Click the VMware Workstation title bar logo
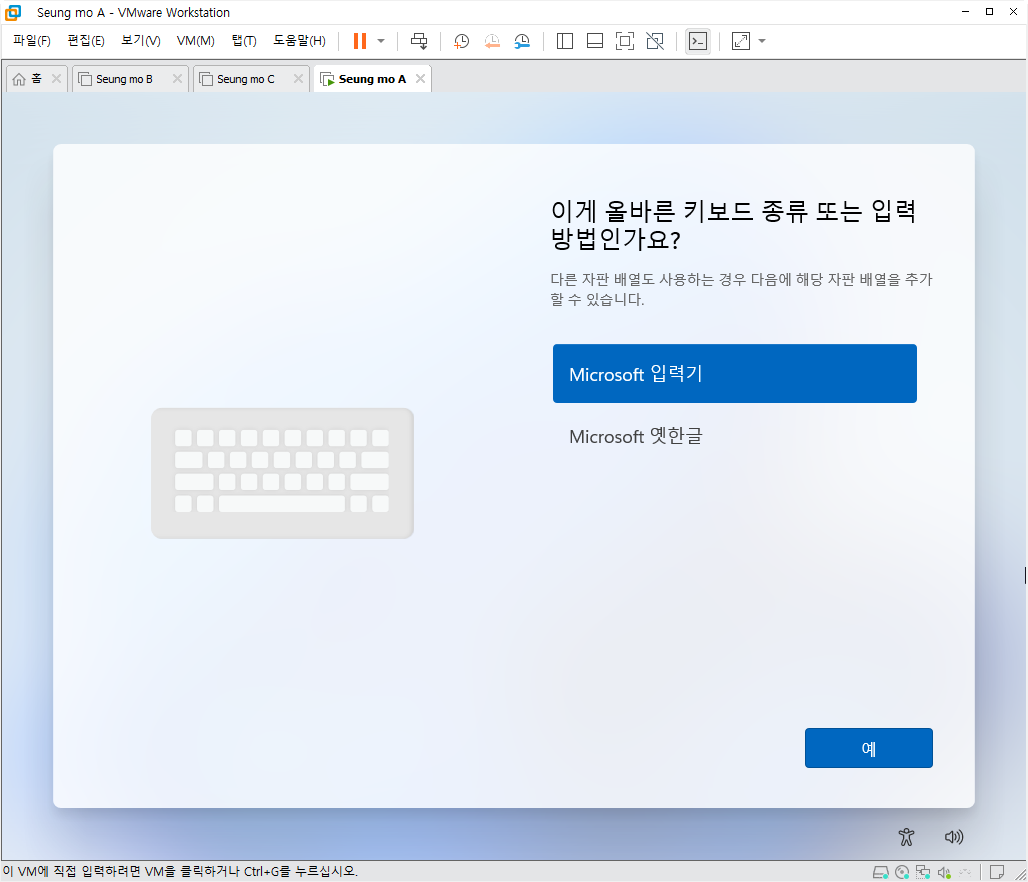This screenshot has height=882, width=1028. (x=13, y=12)
